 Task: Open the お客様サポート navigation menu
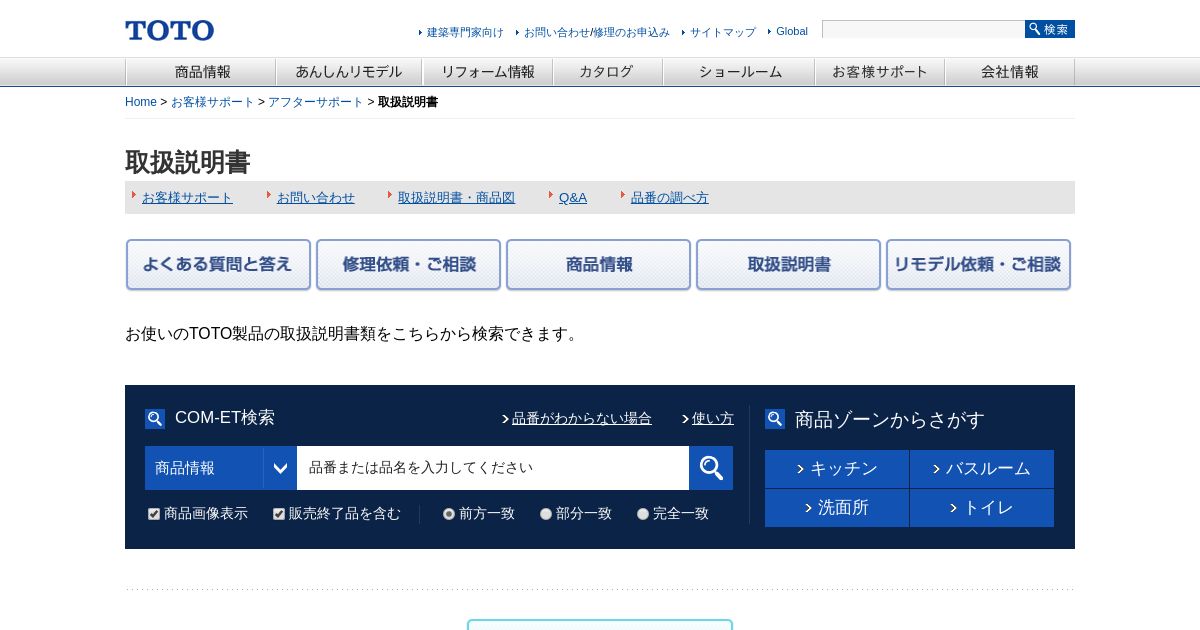pos(880,72)
